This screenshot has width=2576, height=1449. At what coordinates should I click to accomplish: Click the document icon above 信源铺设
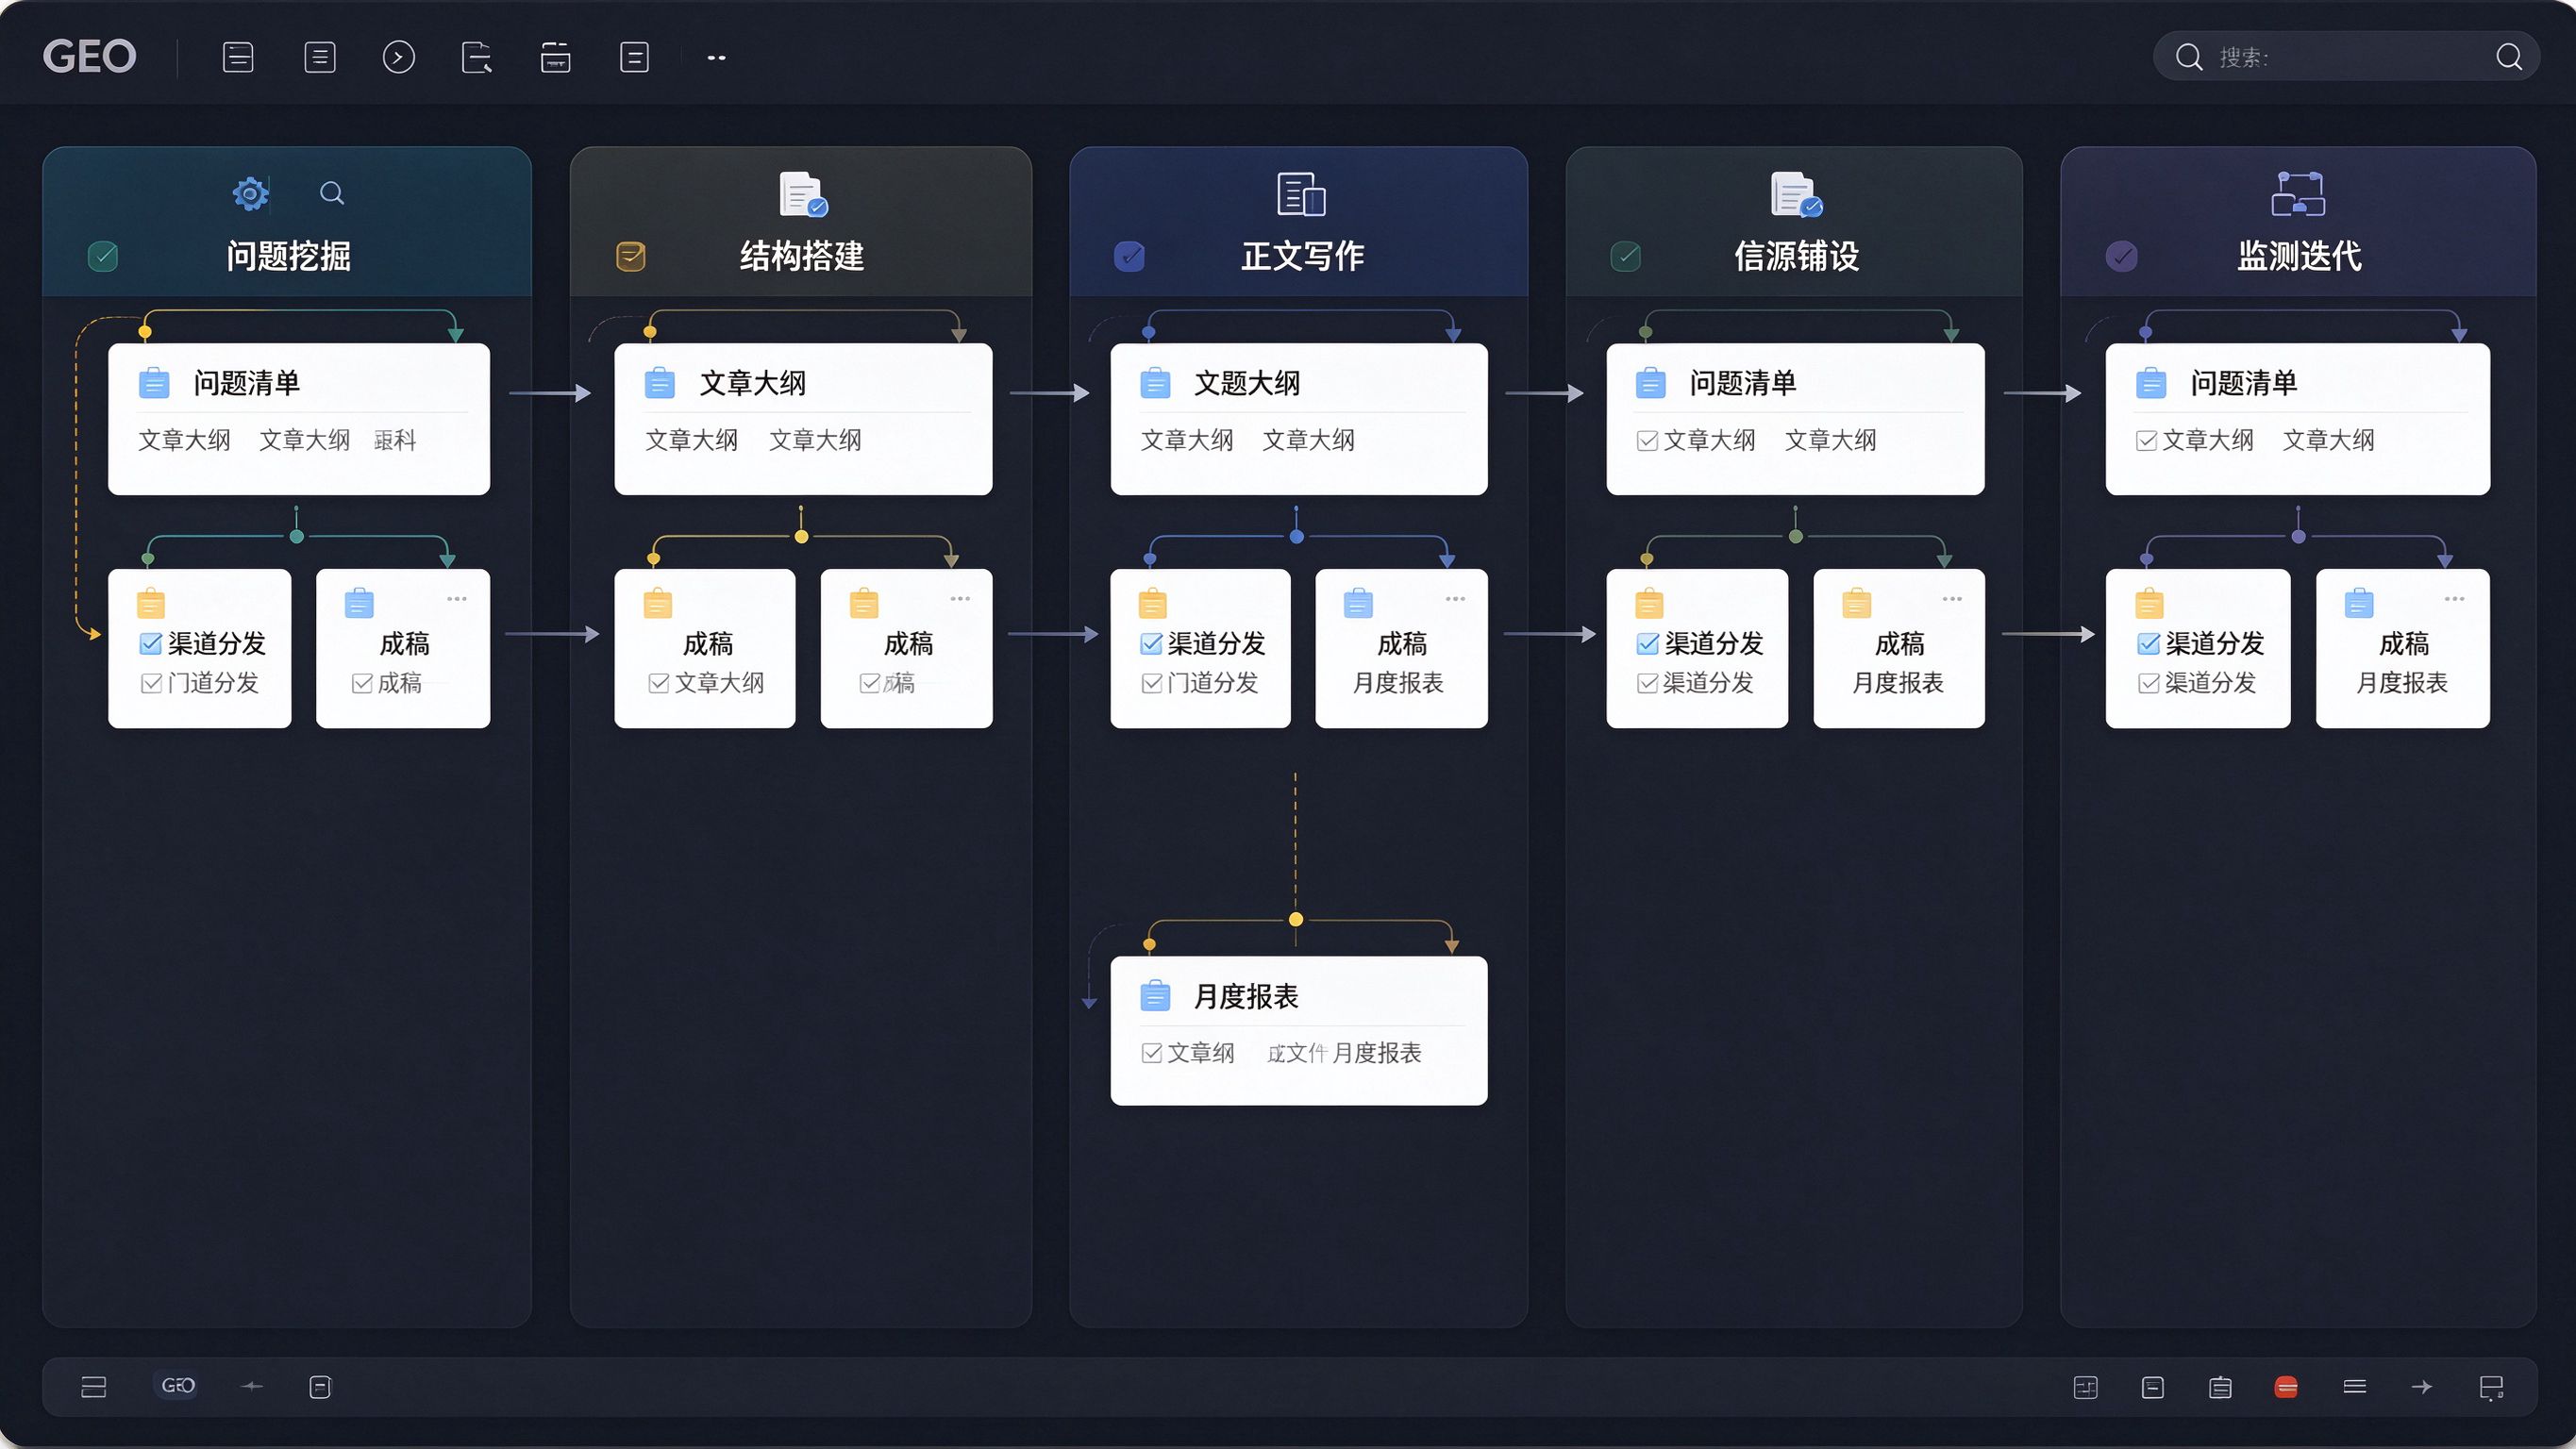pos(1796,194)
